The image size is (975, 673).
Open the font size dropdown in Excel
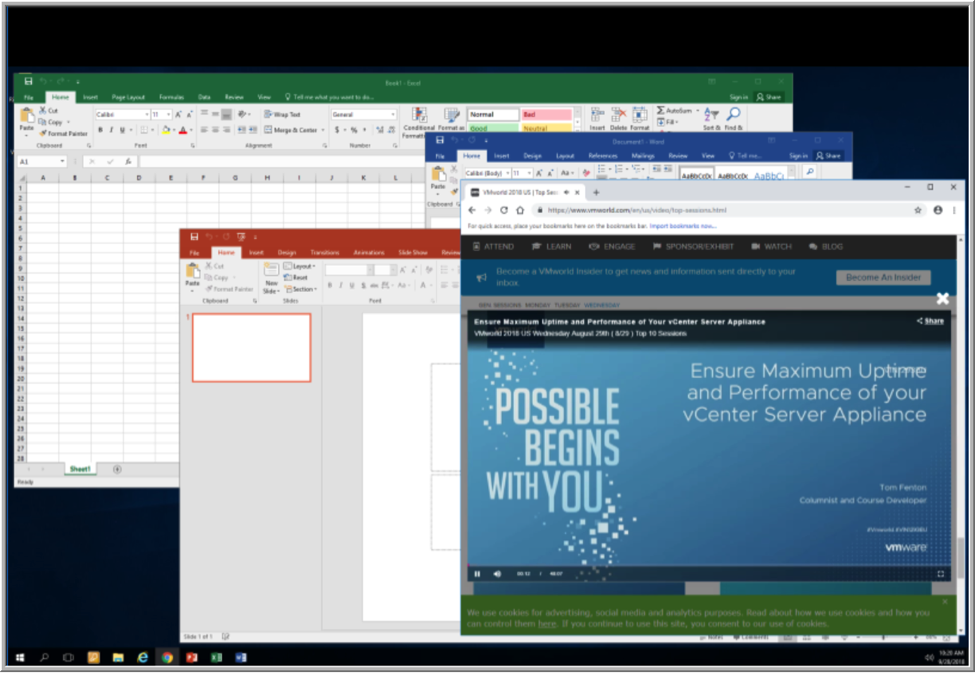[x=169, y=114]
